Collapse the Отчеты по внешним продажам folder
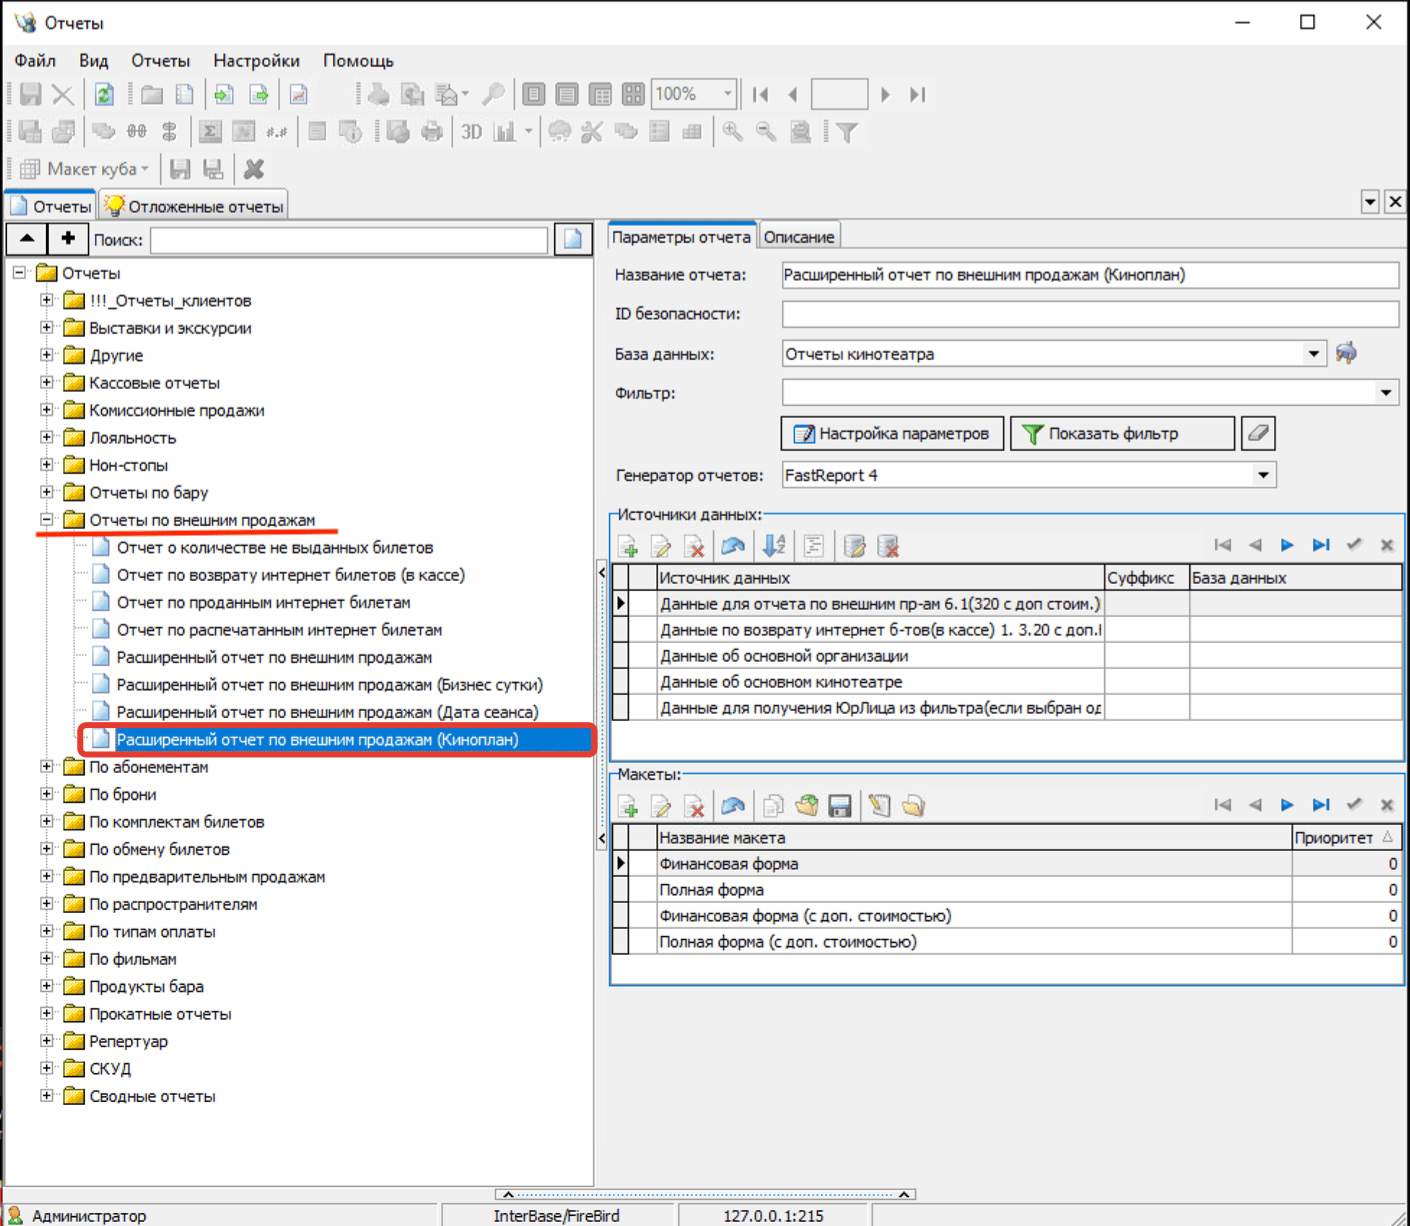 click(47, 520)
